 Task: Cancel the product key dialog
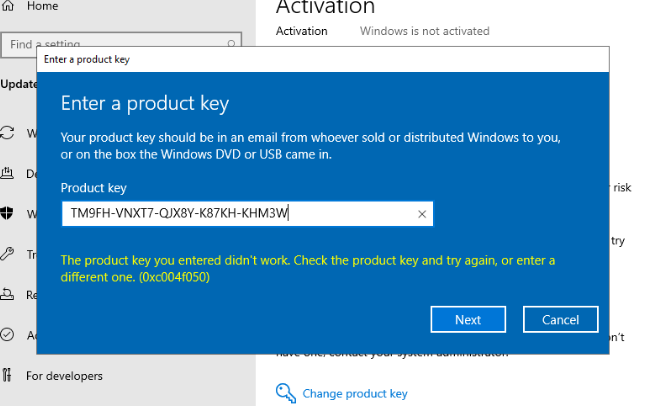(x=561, y=319)
